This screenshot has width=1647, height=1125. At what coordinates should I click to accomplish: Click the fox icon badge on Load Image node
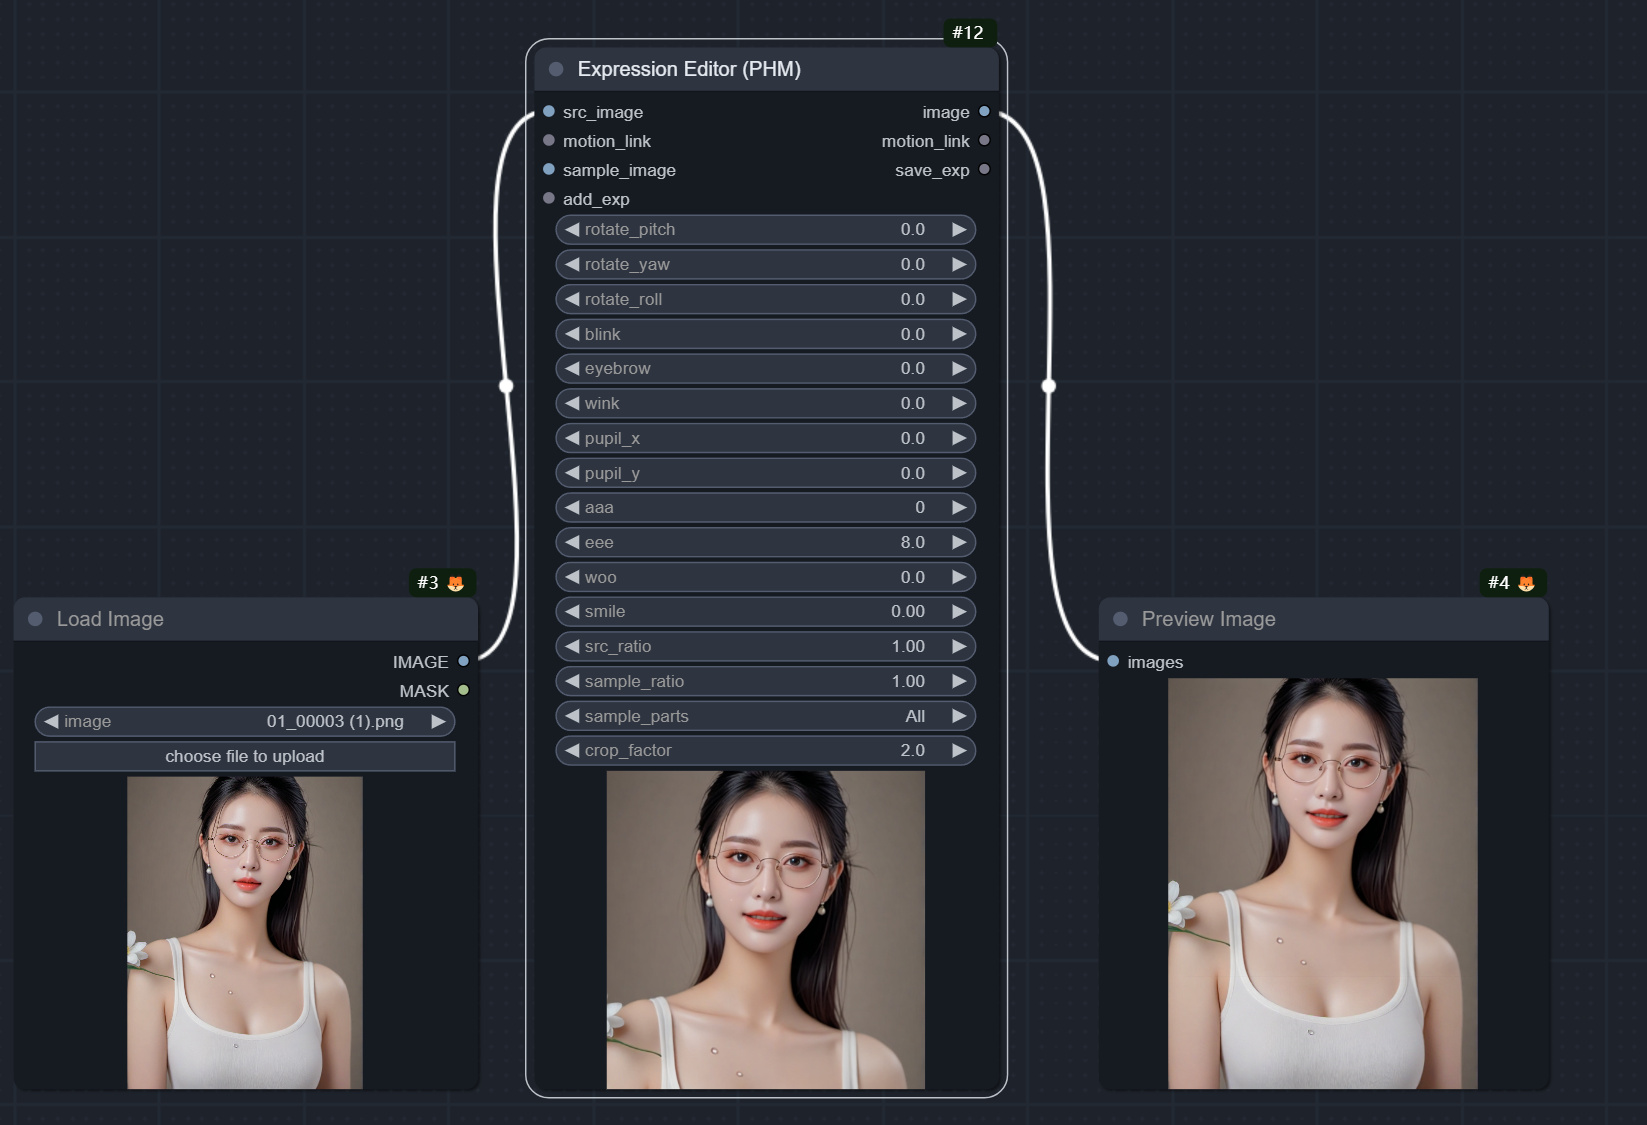(456, 582)
